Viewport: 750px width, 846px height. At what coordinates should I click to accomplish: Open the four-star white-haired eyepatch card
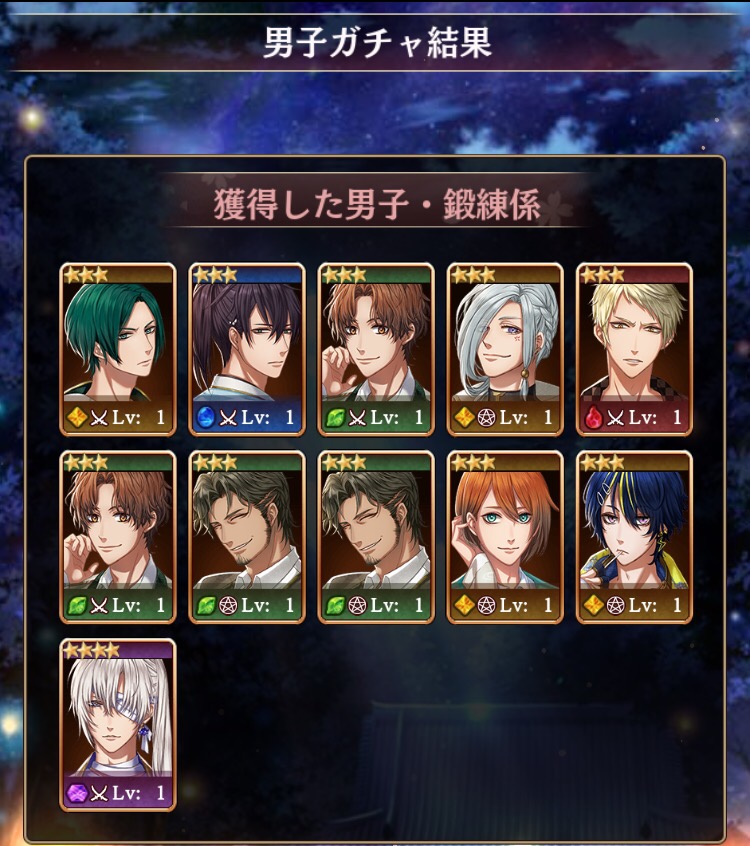[x=118, y=725]
